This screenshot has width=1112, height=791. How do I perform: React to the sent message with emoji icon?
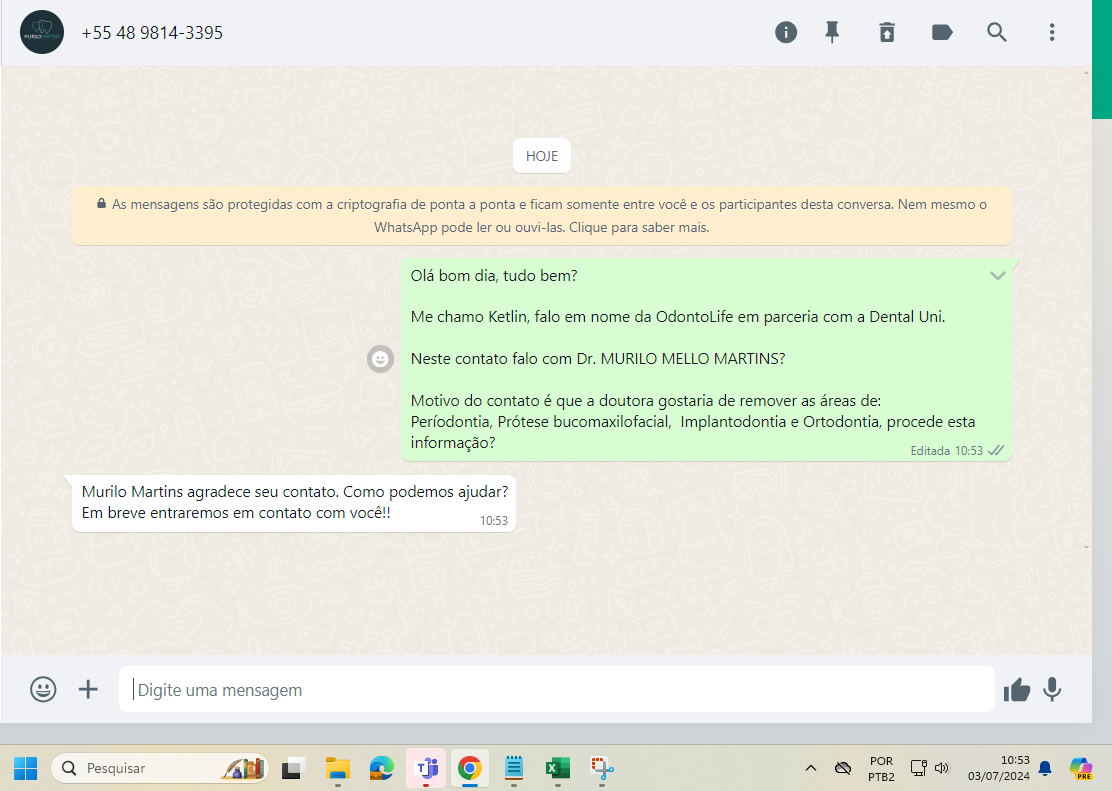point(380,359)
